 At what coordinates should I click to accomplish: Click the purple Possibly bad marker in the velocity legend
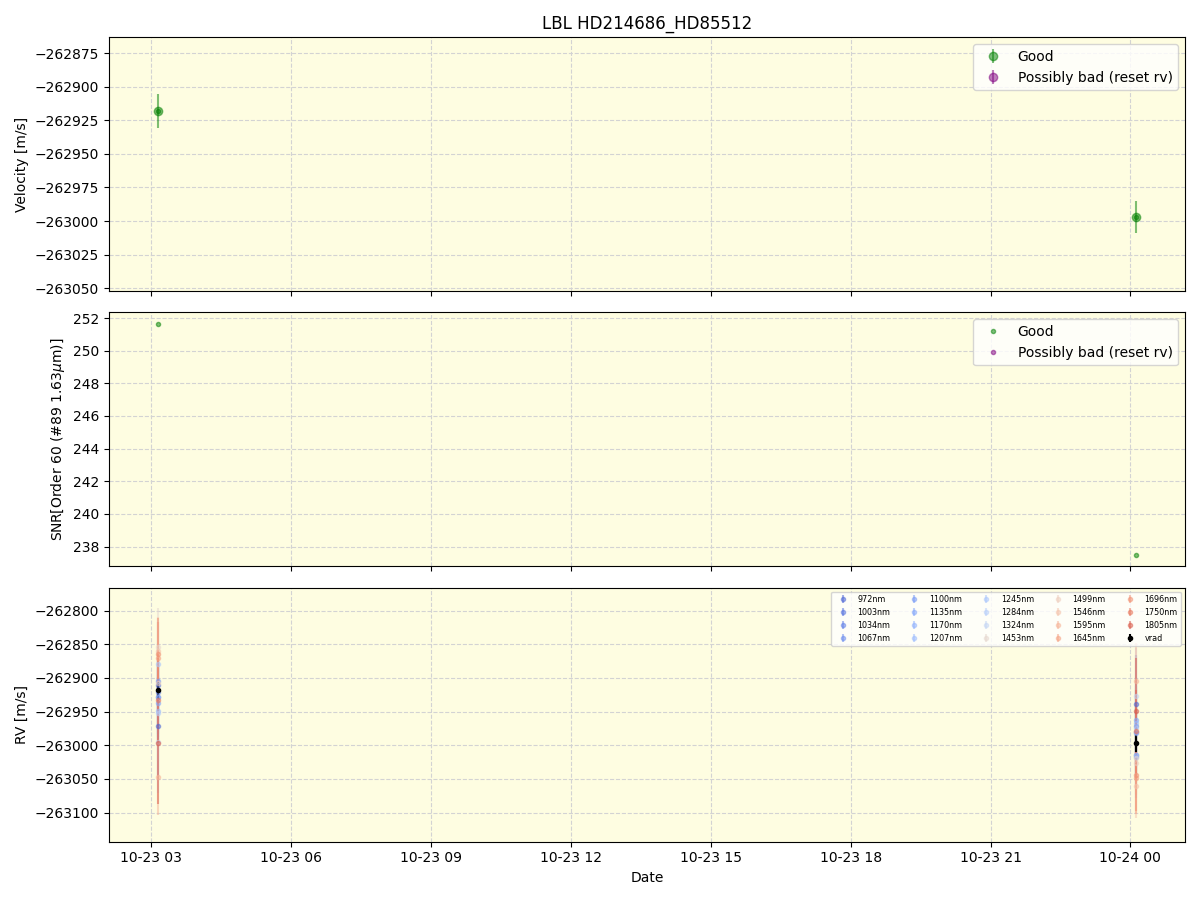point(993,77)
